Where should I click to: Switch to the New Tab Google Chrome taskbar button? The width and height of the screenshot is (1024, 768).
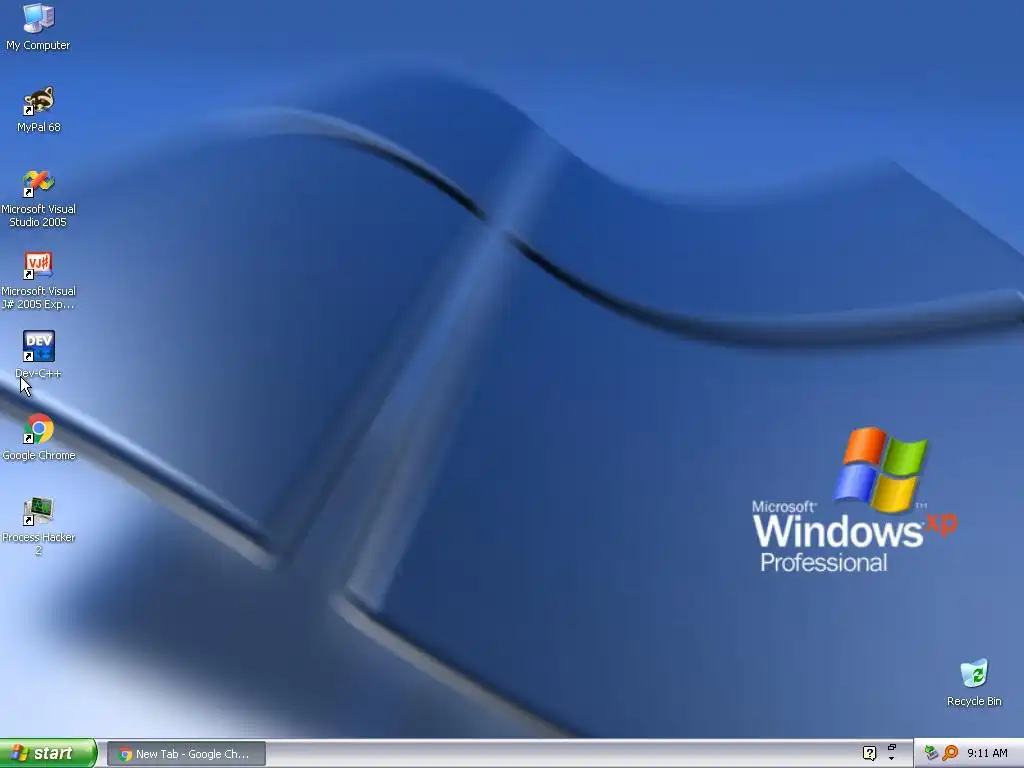coord(186,754)
